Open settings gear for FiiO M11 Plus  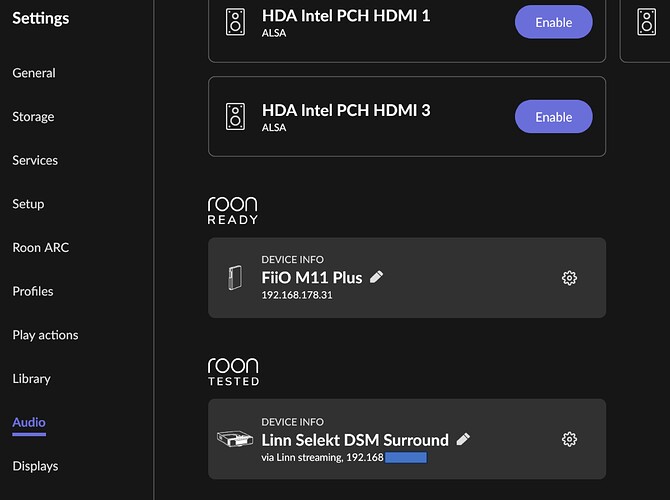[x=569, y=278]
